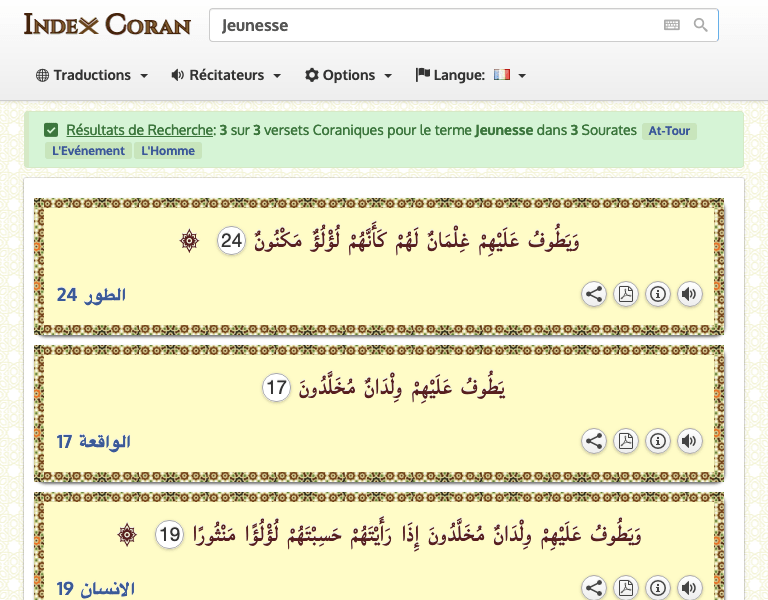Screen dimensions: 768x600
Task: Filter results by At-Tour sourate tag
Action: pos(669,131)
